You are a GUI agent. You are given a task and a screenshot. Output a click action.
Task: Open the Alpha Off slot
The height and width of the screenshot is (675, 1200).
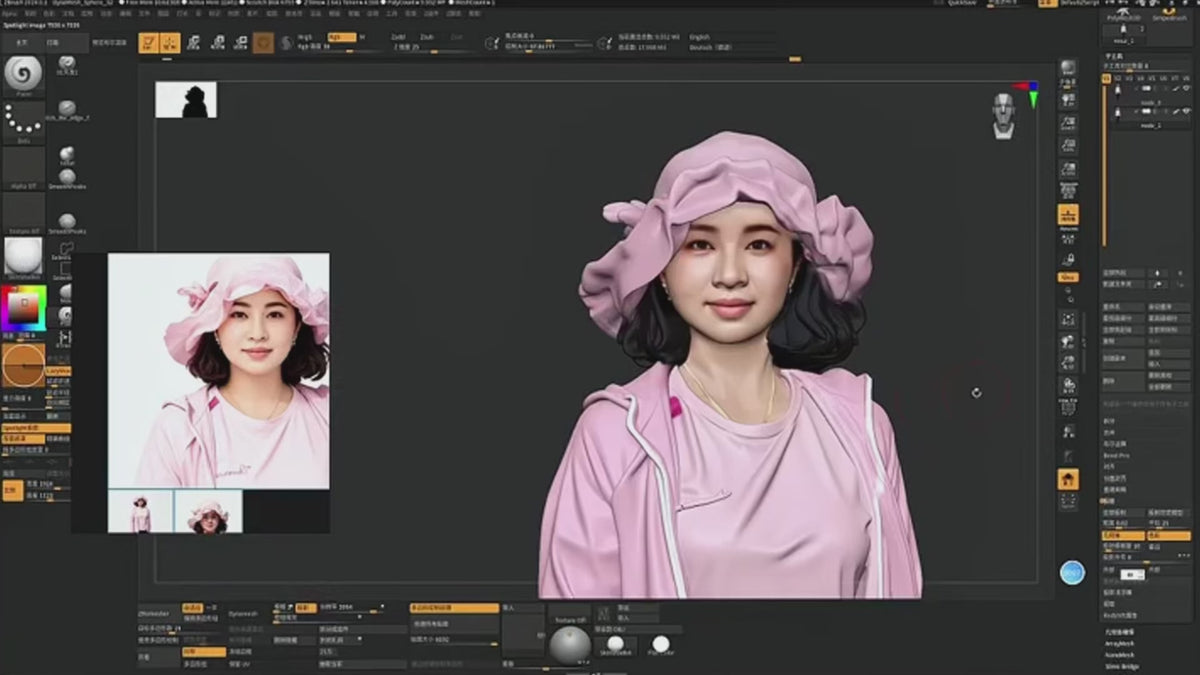point(23,168)
